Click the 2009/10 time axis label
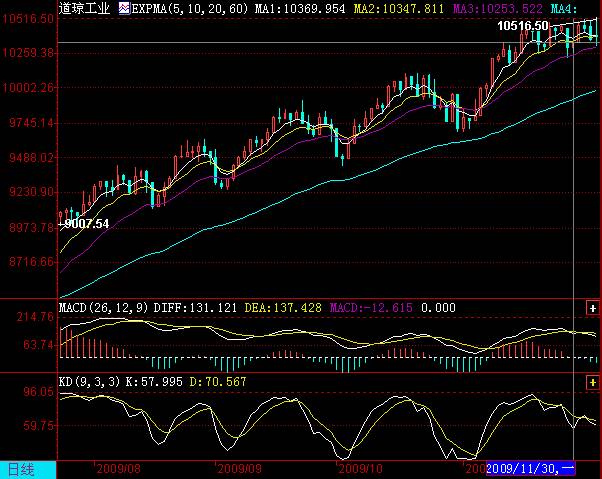The image size is (602, 479). (361, 468)
